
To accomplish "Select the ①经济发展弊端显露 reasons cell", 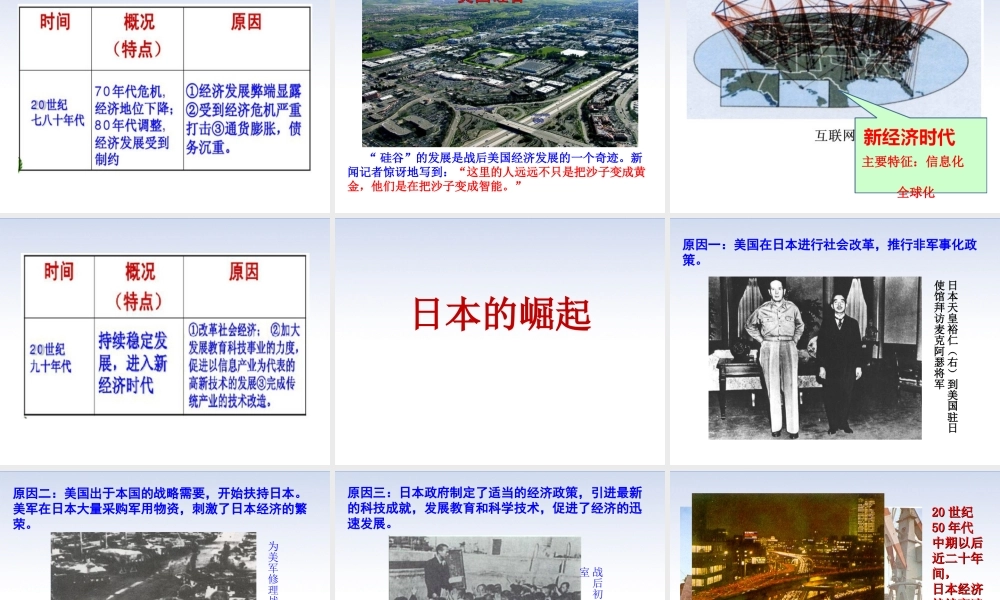I will point(245,118).
